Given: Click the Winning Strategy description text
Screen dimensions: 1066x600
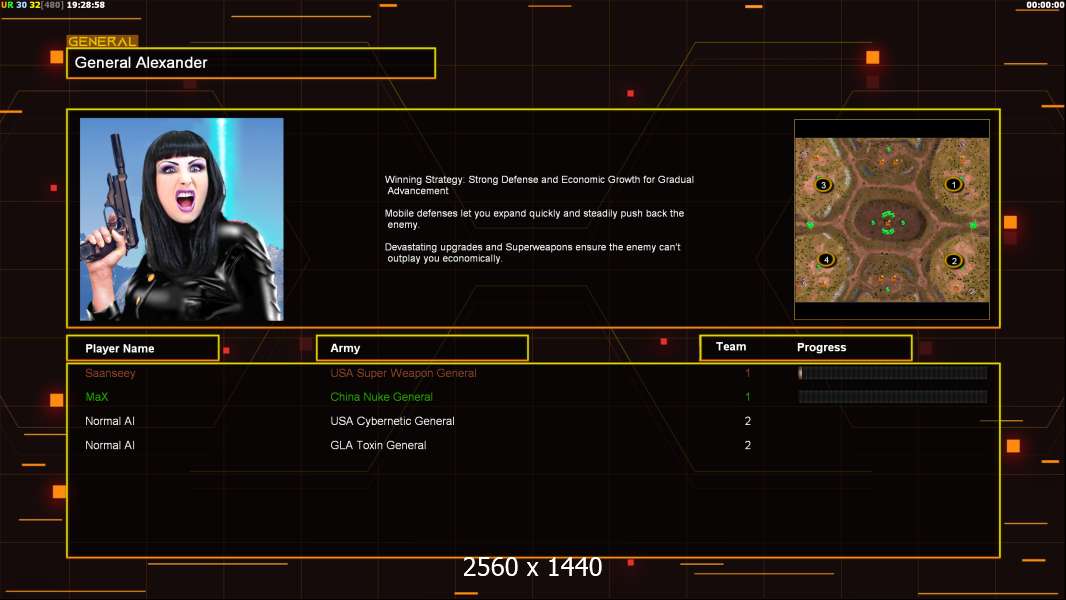Looking at the screenshot, I should point(539,185).
